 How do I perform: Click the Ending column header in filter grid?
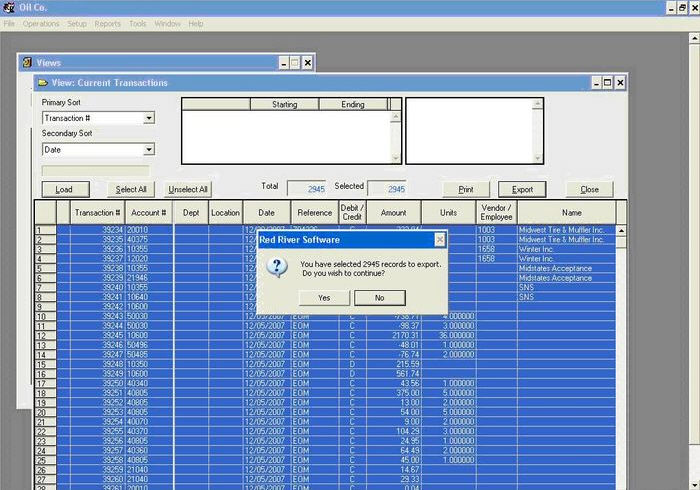[353, 104]
